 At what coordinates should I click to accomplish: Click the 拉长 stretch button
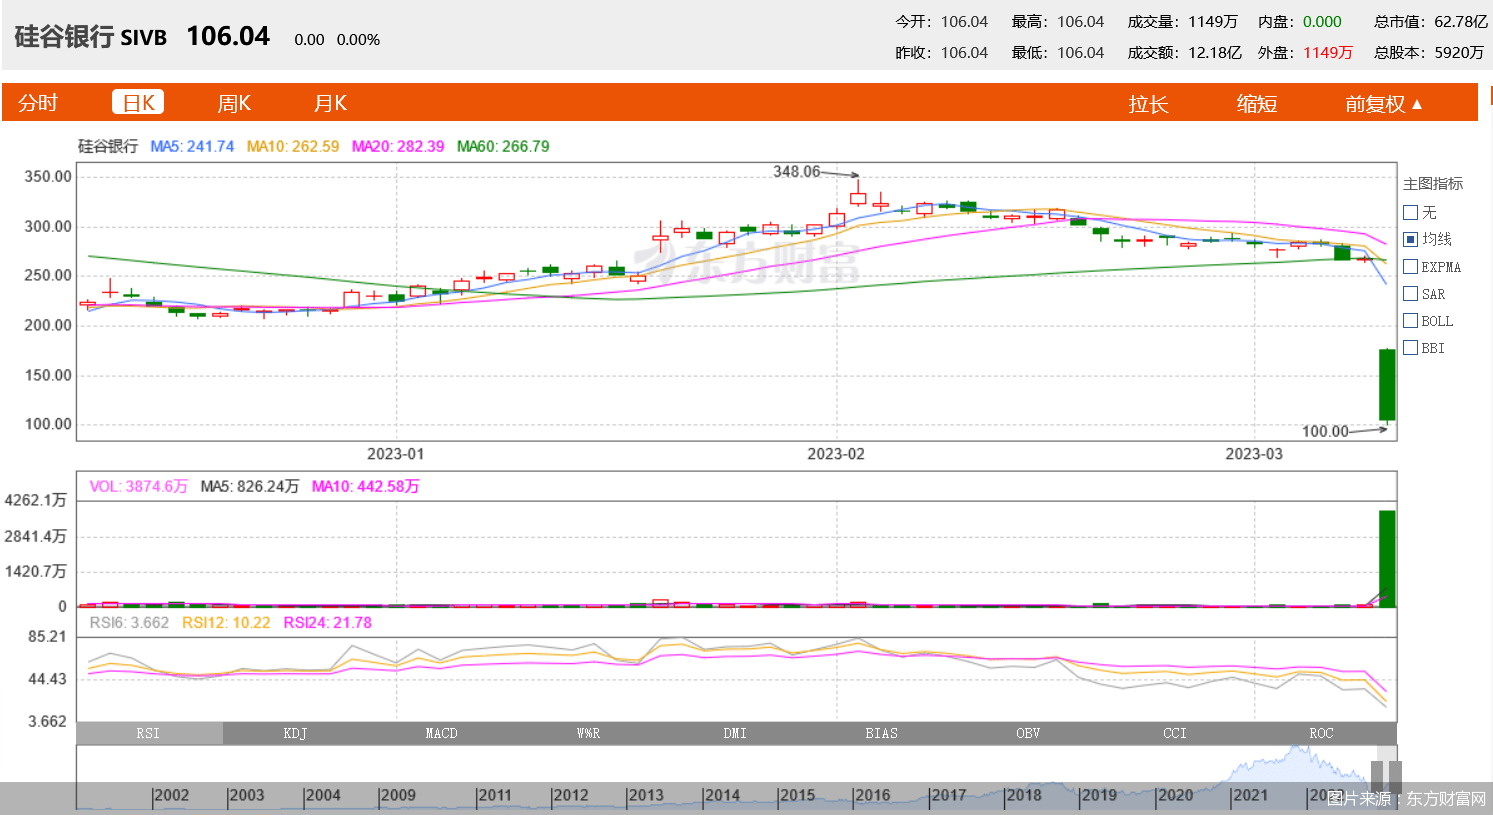click(1148, 104)
